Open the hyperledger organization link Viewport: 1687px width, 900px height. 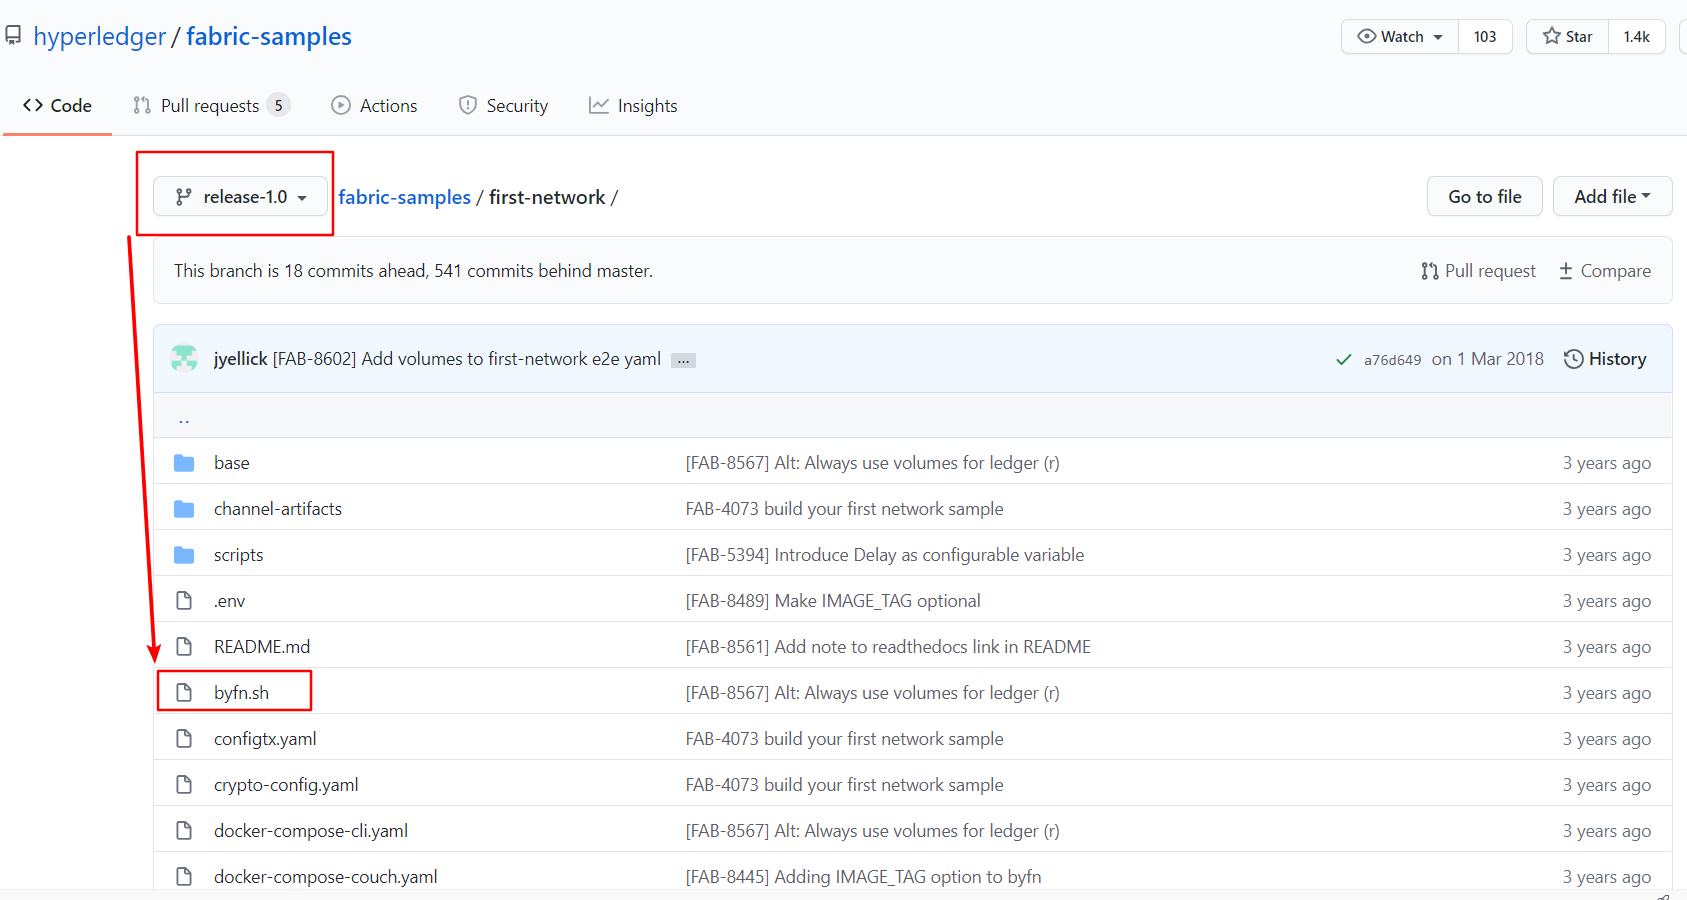coord(99,37)
